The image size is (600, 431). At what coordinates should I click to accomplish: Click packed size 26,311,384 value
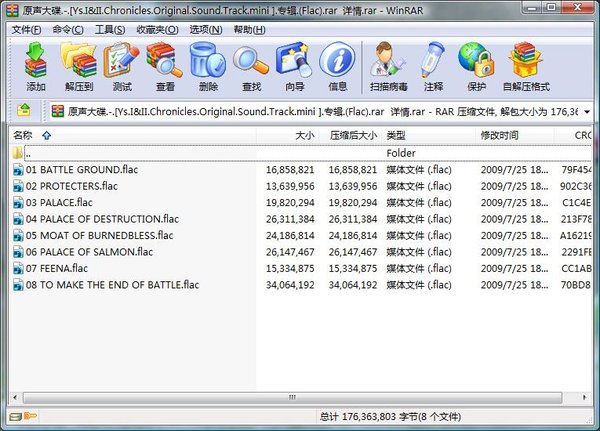pos(352,219)
